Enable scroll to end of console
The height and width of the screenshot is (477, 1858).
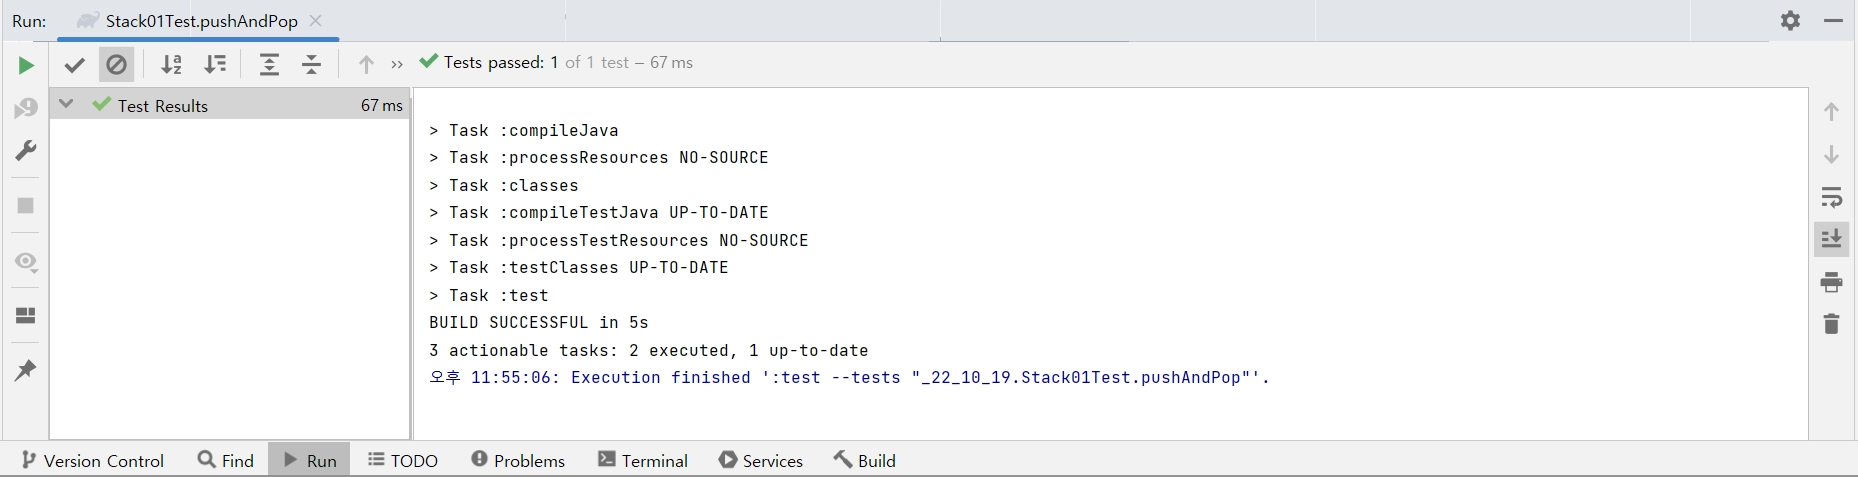tap(1831, 239)
